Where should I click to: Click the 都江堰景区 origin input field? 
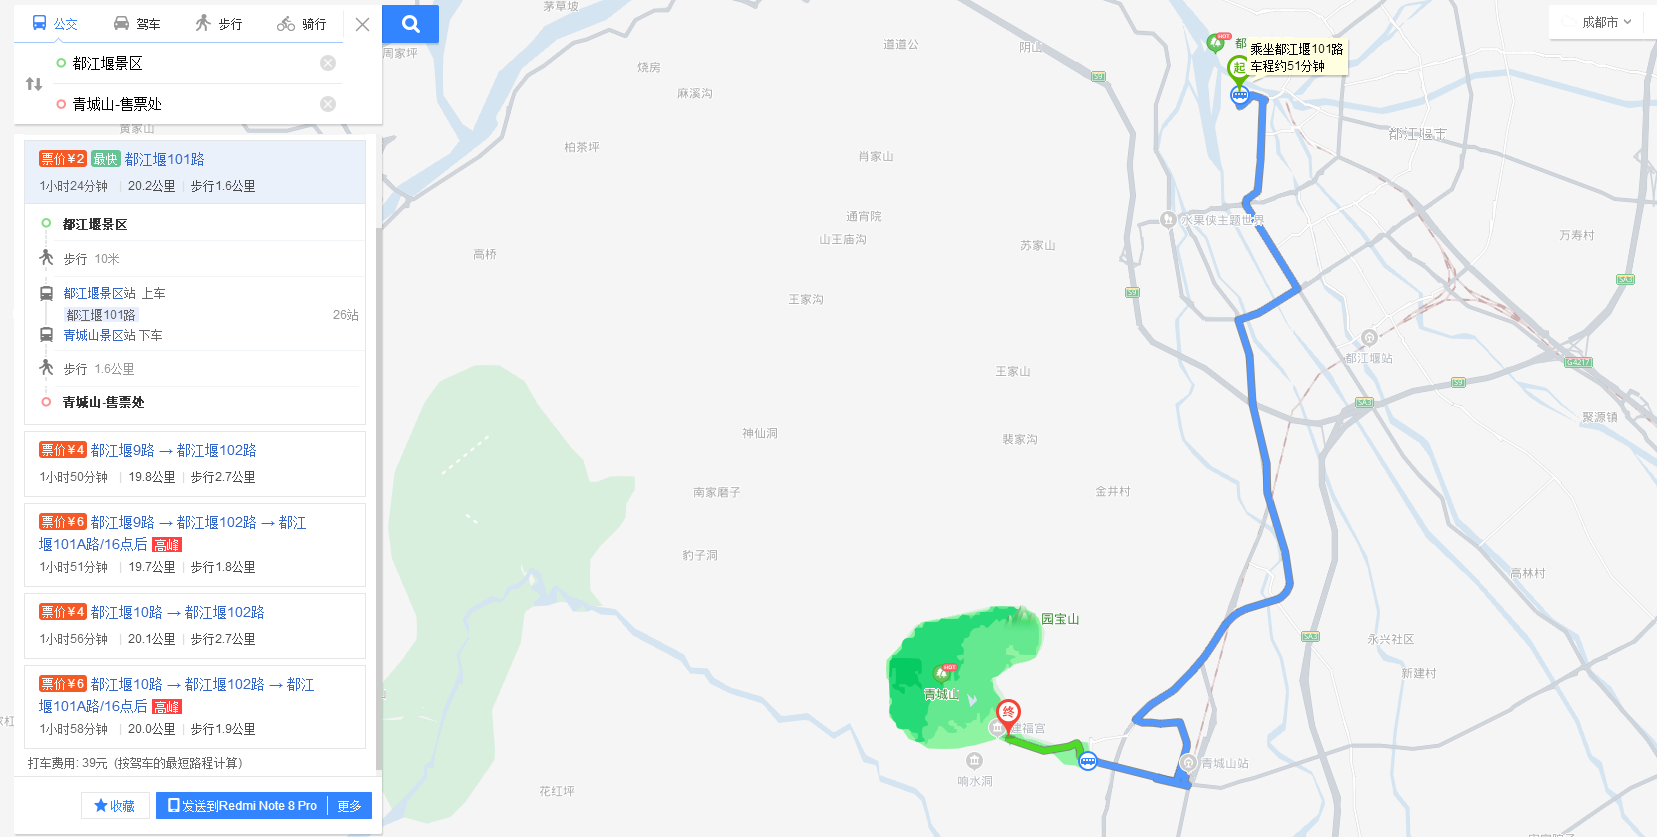(x=190, y=63)
